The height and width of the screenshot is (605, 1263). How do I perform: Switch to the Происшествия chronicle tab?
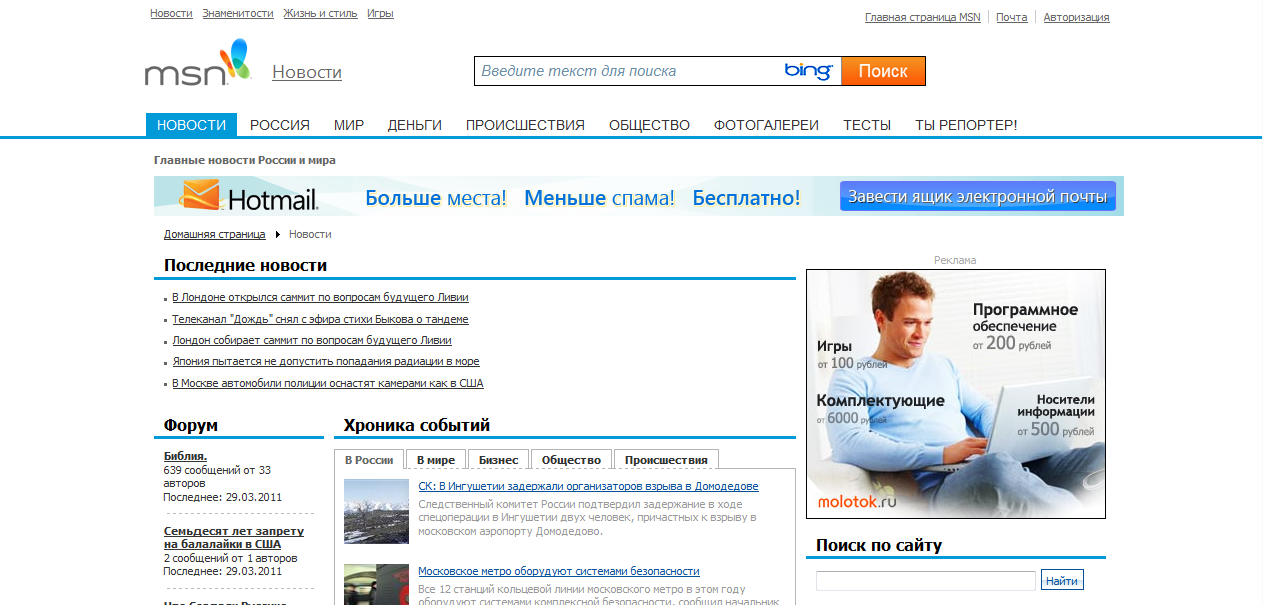point(665,458)
